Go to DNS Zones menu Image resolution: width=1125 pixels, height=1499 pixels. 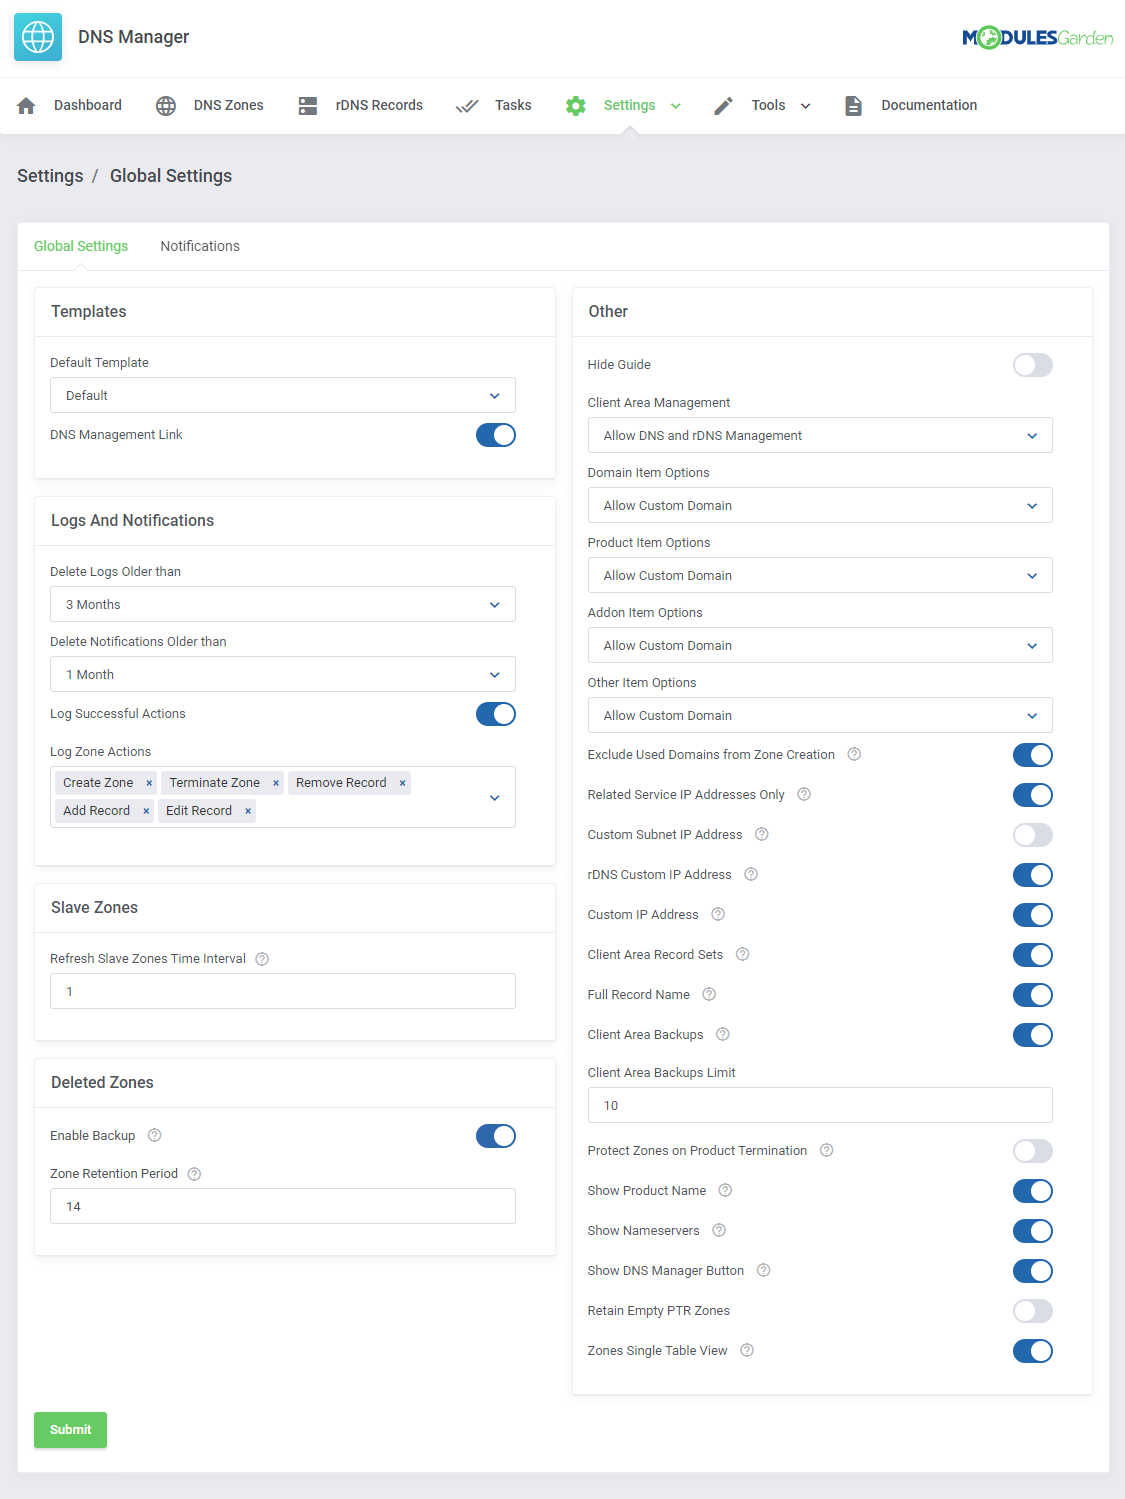pyautogui.click(x=229, y=105)
